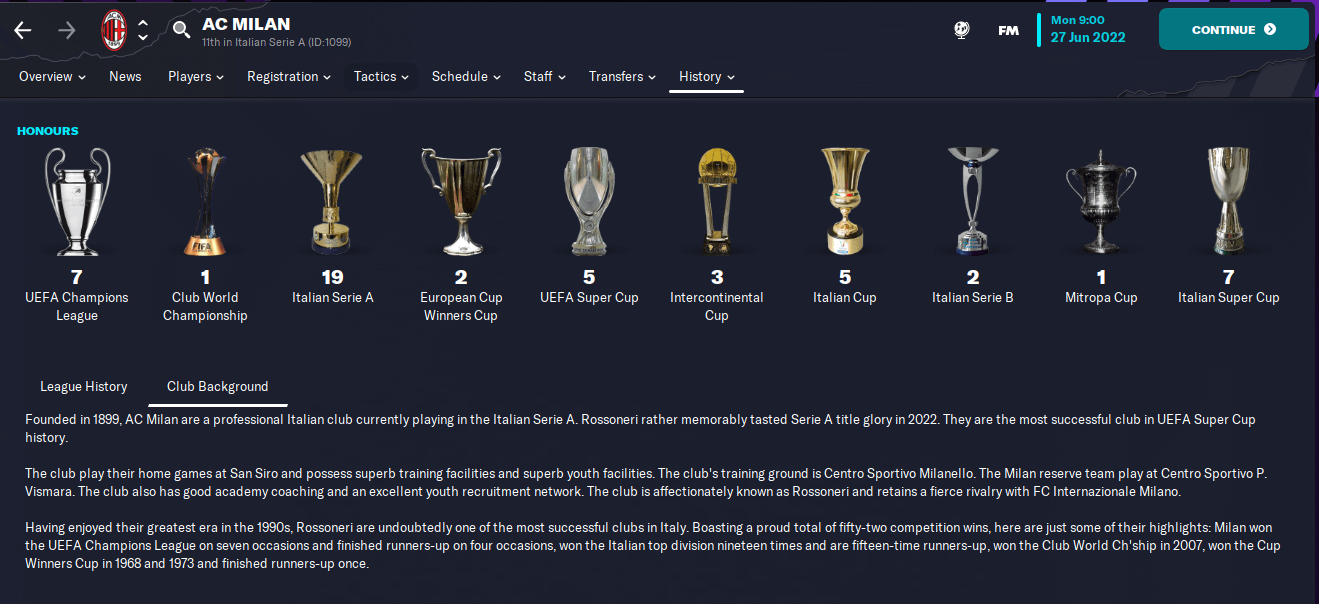Expand the Overview dropdown menu

(x=52, y=77)
